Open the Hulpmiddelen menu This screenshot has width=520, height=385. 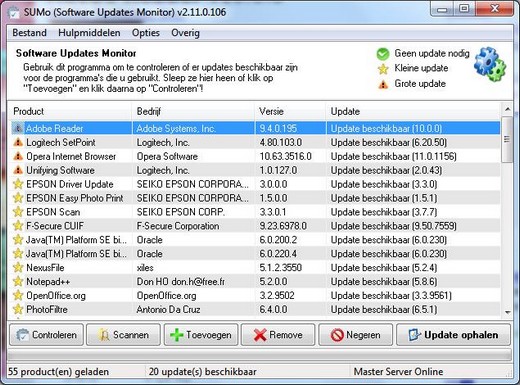[x=89, y=33]
